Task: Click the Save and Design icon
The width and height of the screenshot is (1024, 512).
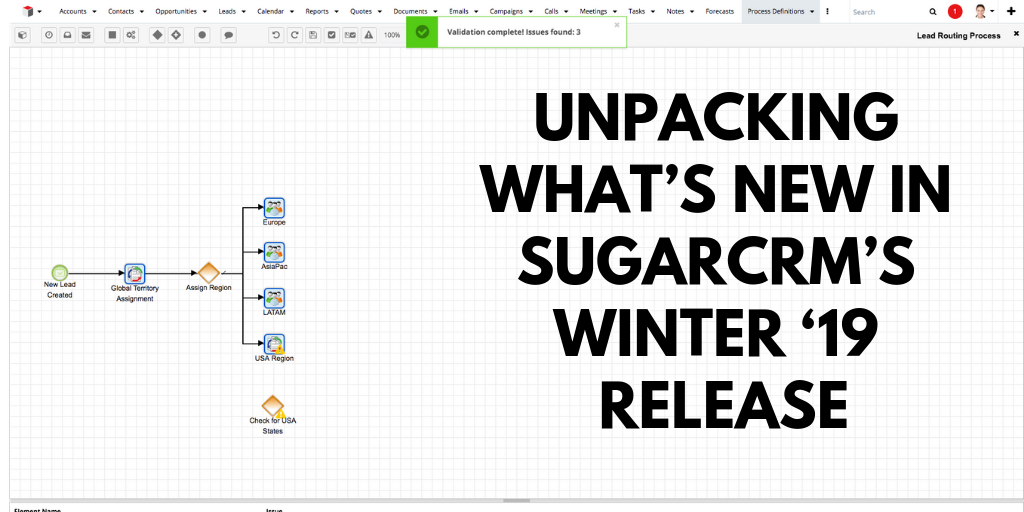Action: tap(351, 35)
